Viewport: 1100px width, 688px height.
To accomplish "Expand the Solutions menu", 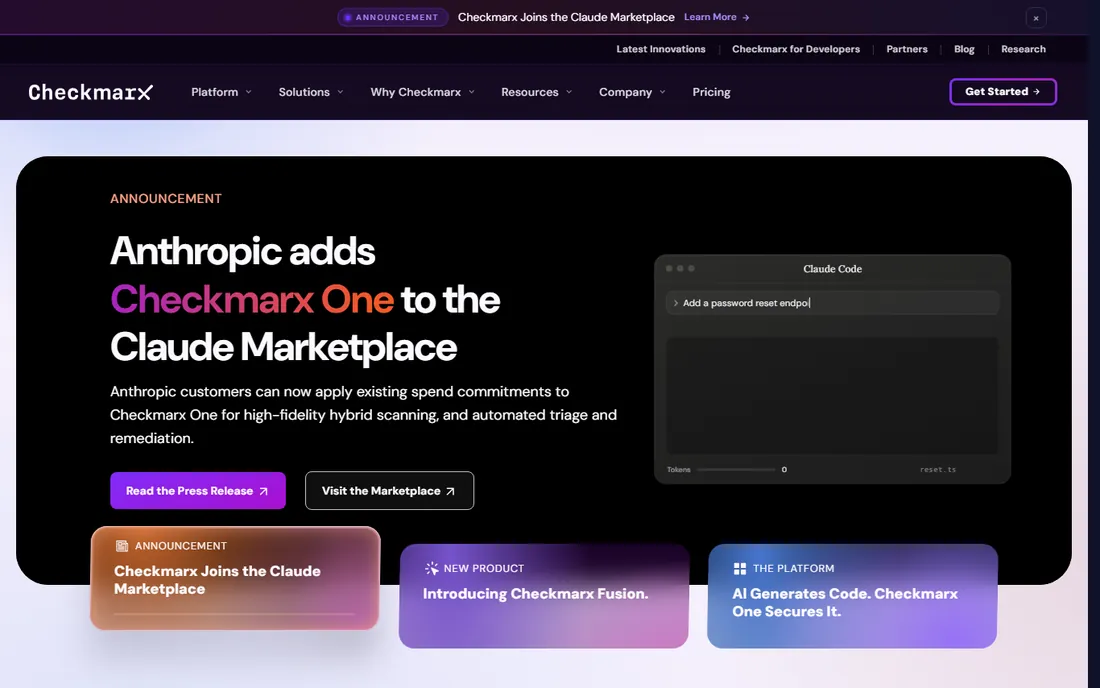I will [x=311, y=92].
